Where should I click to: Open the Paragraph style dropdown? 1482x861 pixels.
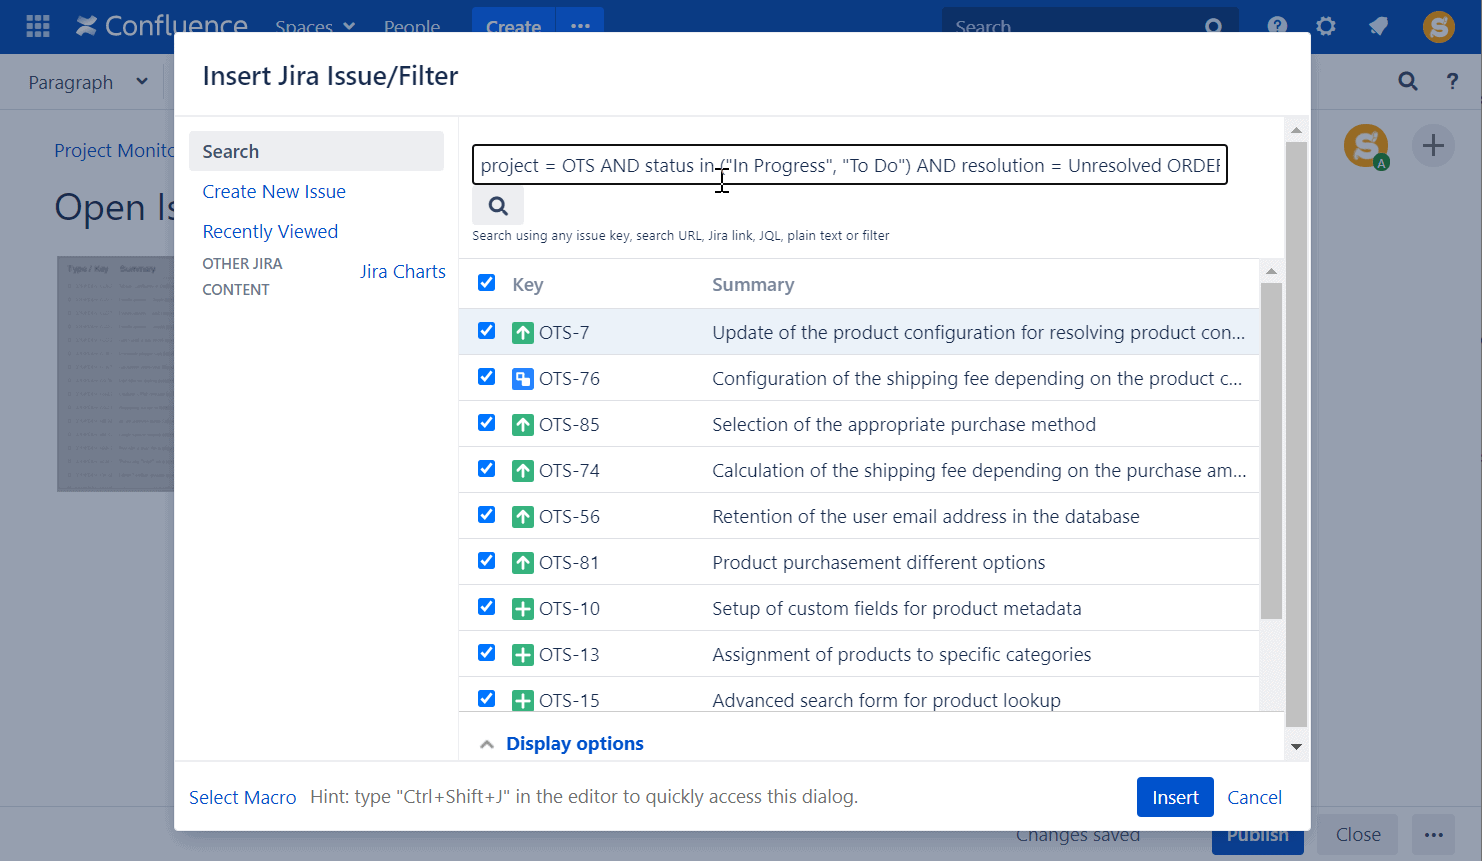[x=87, y=81]
